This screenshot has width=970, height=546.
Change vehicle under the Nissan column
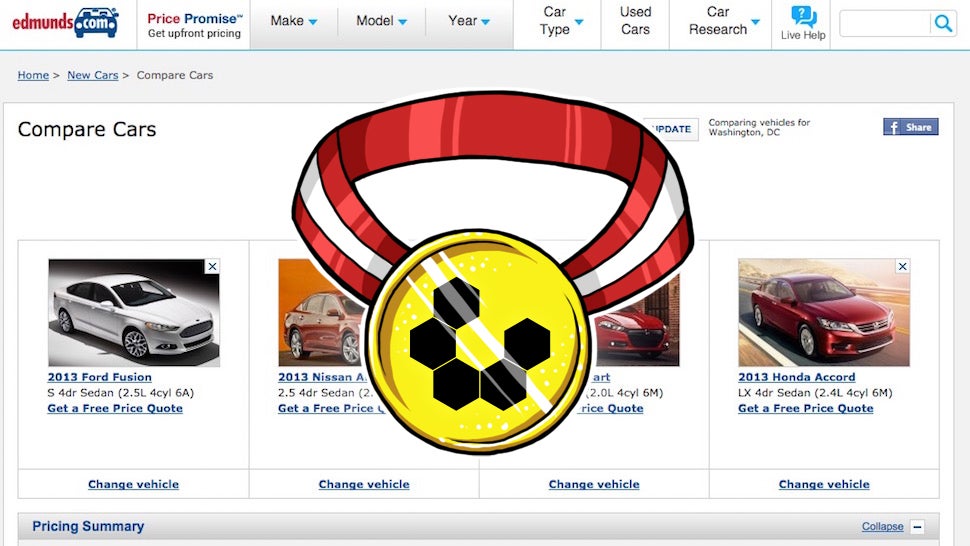tap(364, 484)
